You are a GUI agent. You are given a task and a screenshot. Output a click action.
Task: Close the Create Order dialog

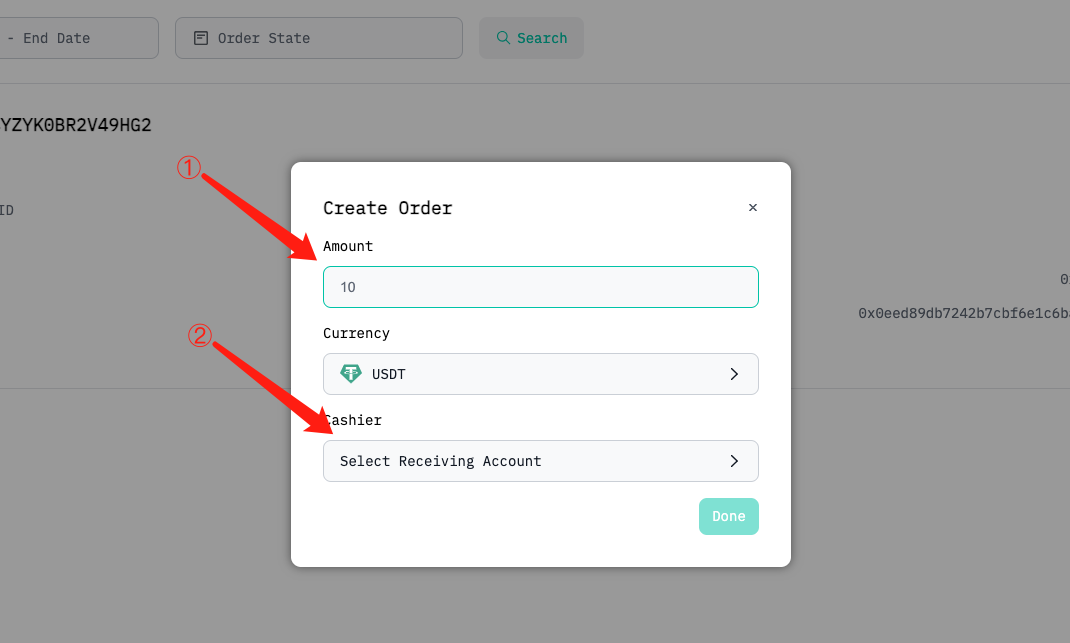click(753, 207)
